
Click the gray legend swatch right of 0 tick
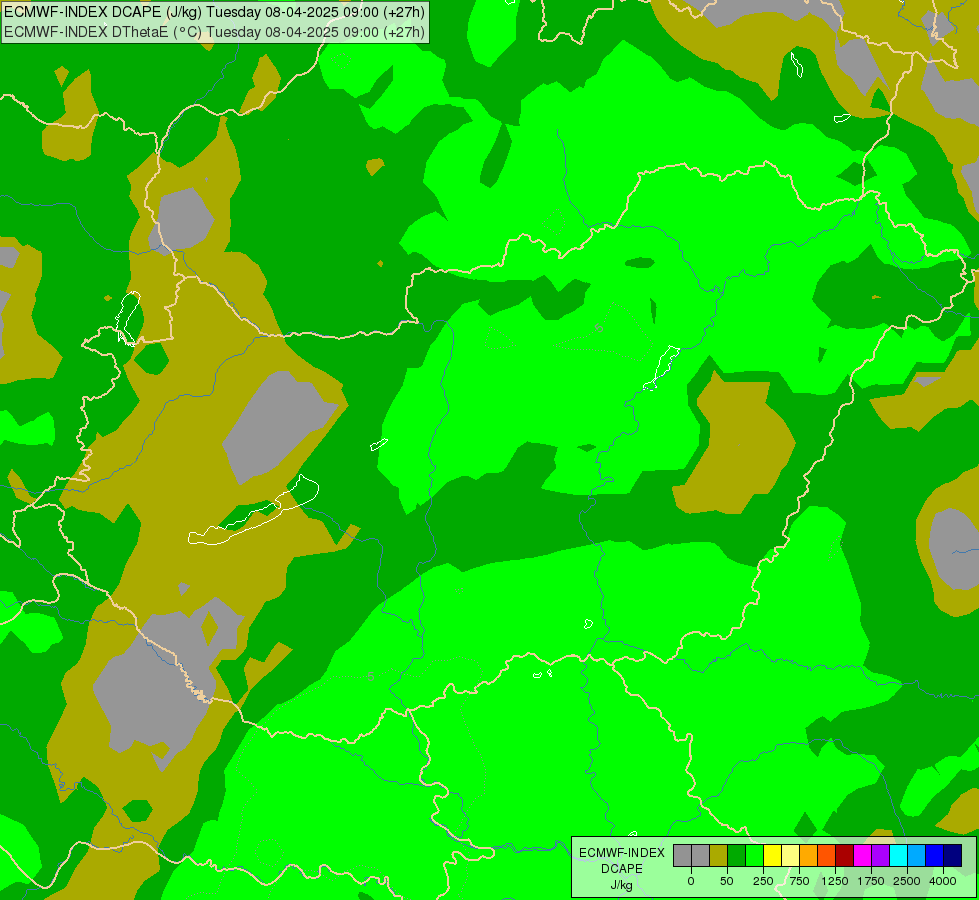point(701,856)
